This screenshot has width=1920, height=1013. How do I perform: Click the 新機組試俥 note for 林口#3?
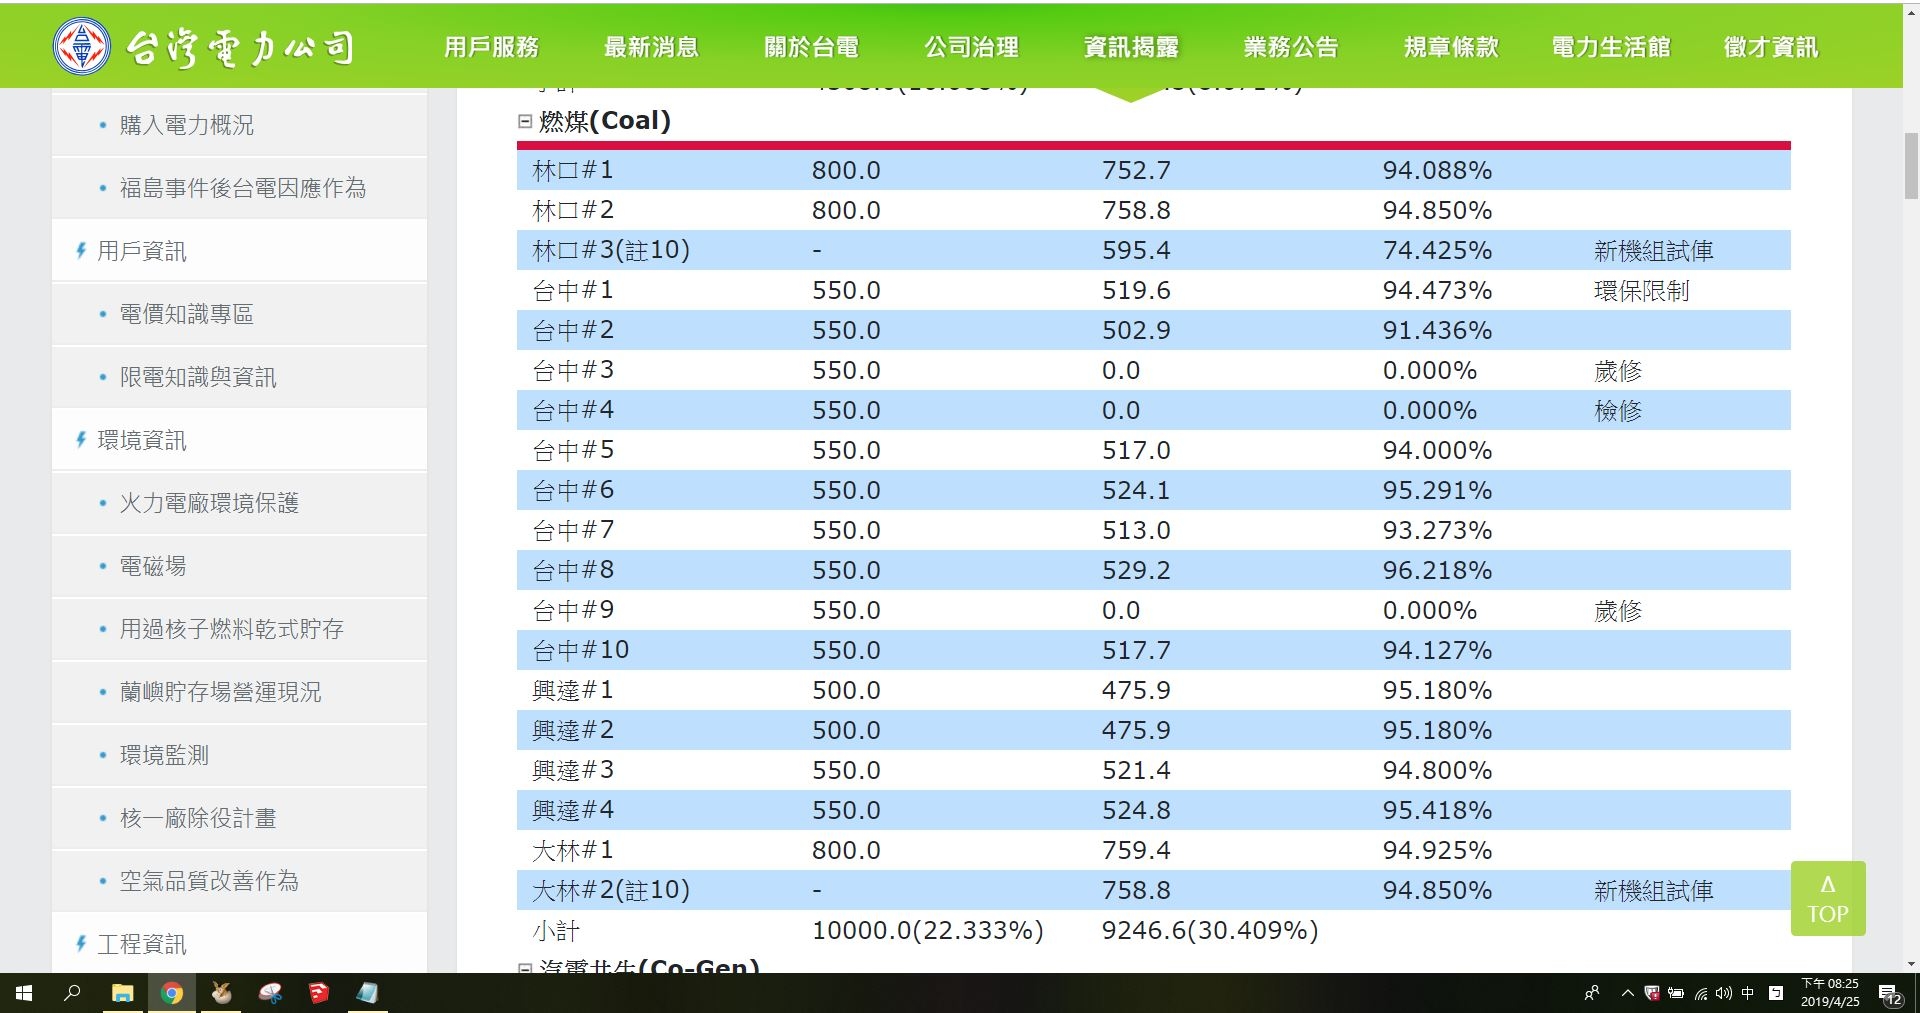(x=1654, y=251)
